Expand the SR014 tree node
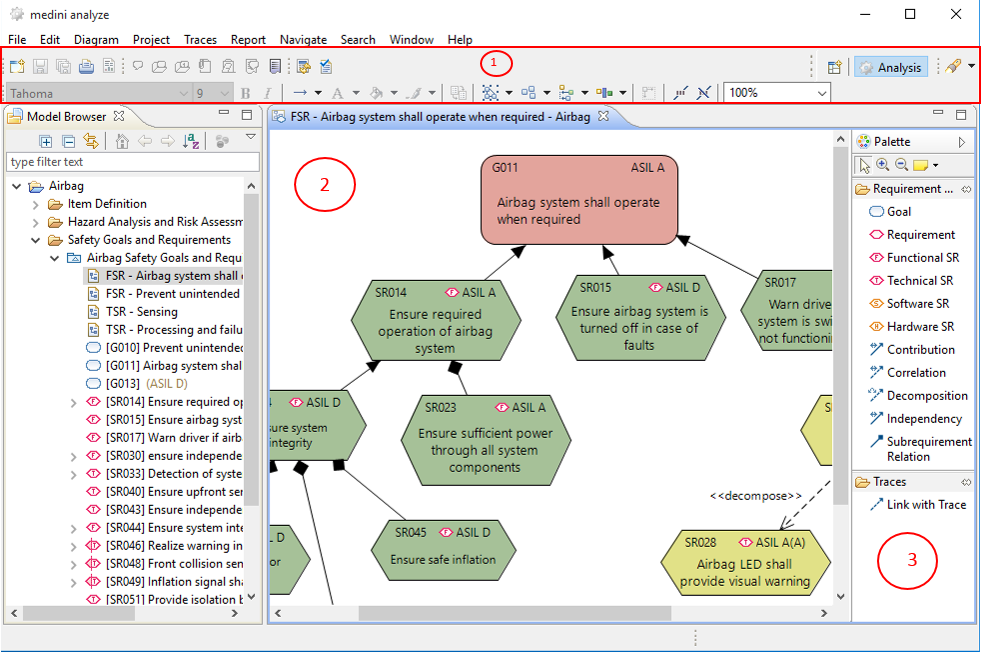981x652 pixels. click(x=74, y=402)
